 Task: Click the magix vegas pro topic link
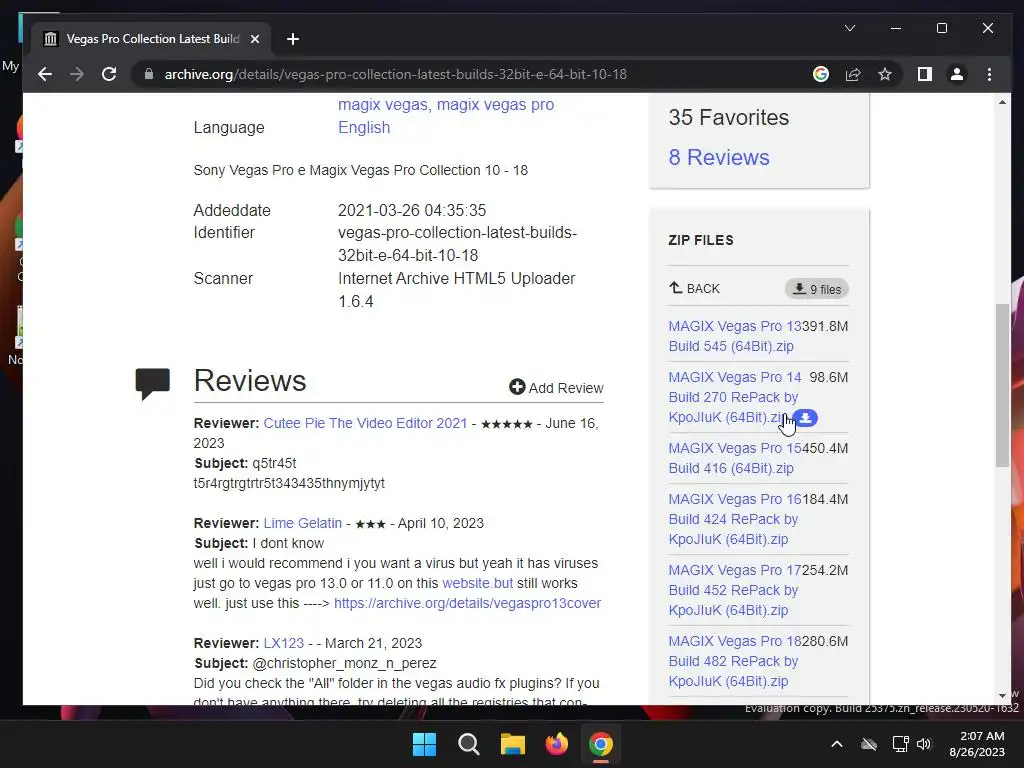point(495,104)
